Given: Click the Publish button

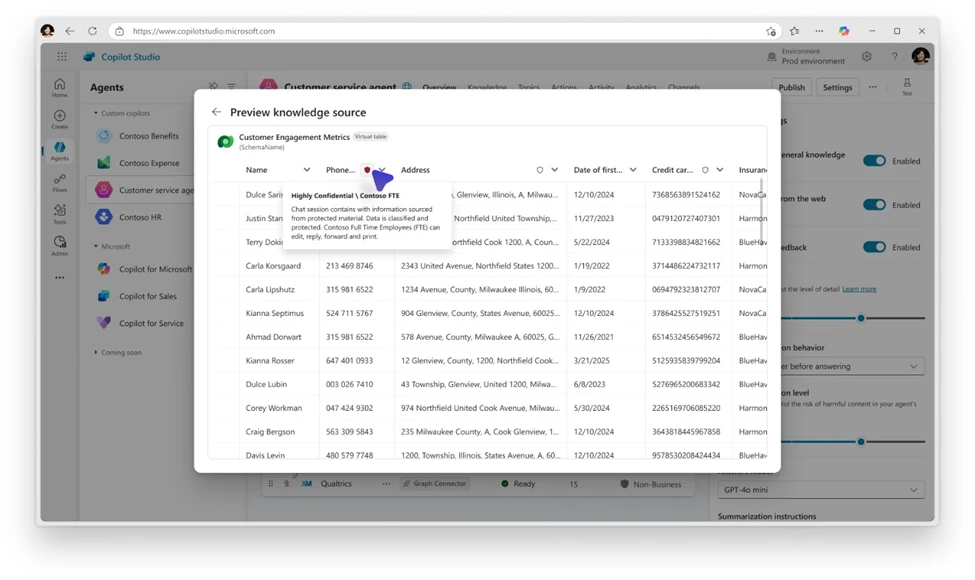Looking at the screenshot, I should (x=791, y=87).
